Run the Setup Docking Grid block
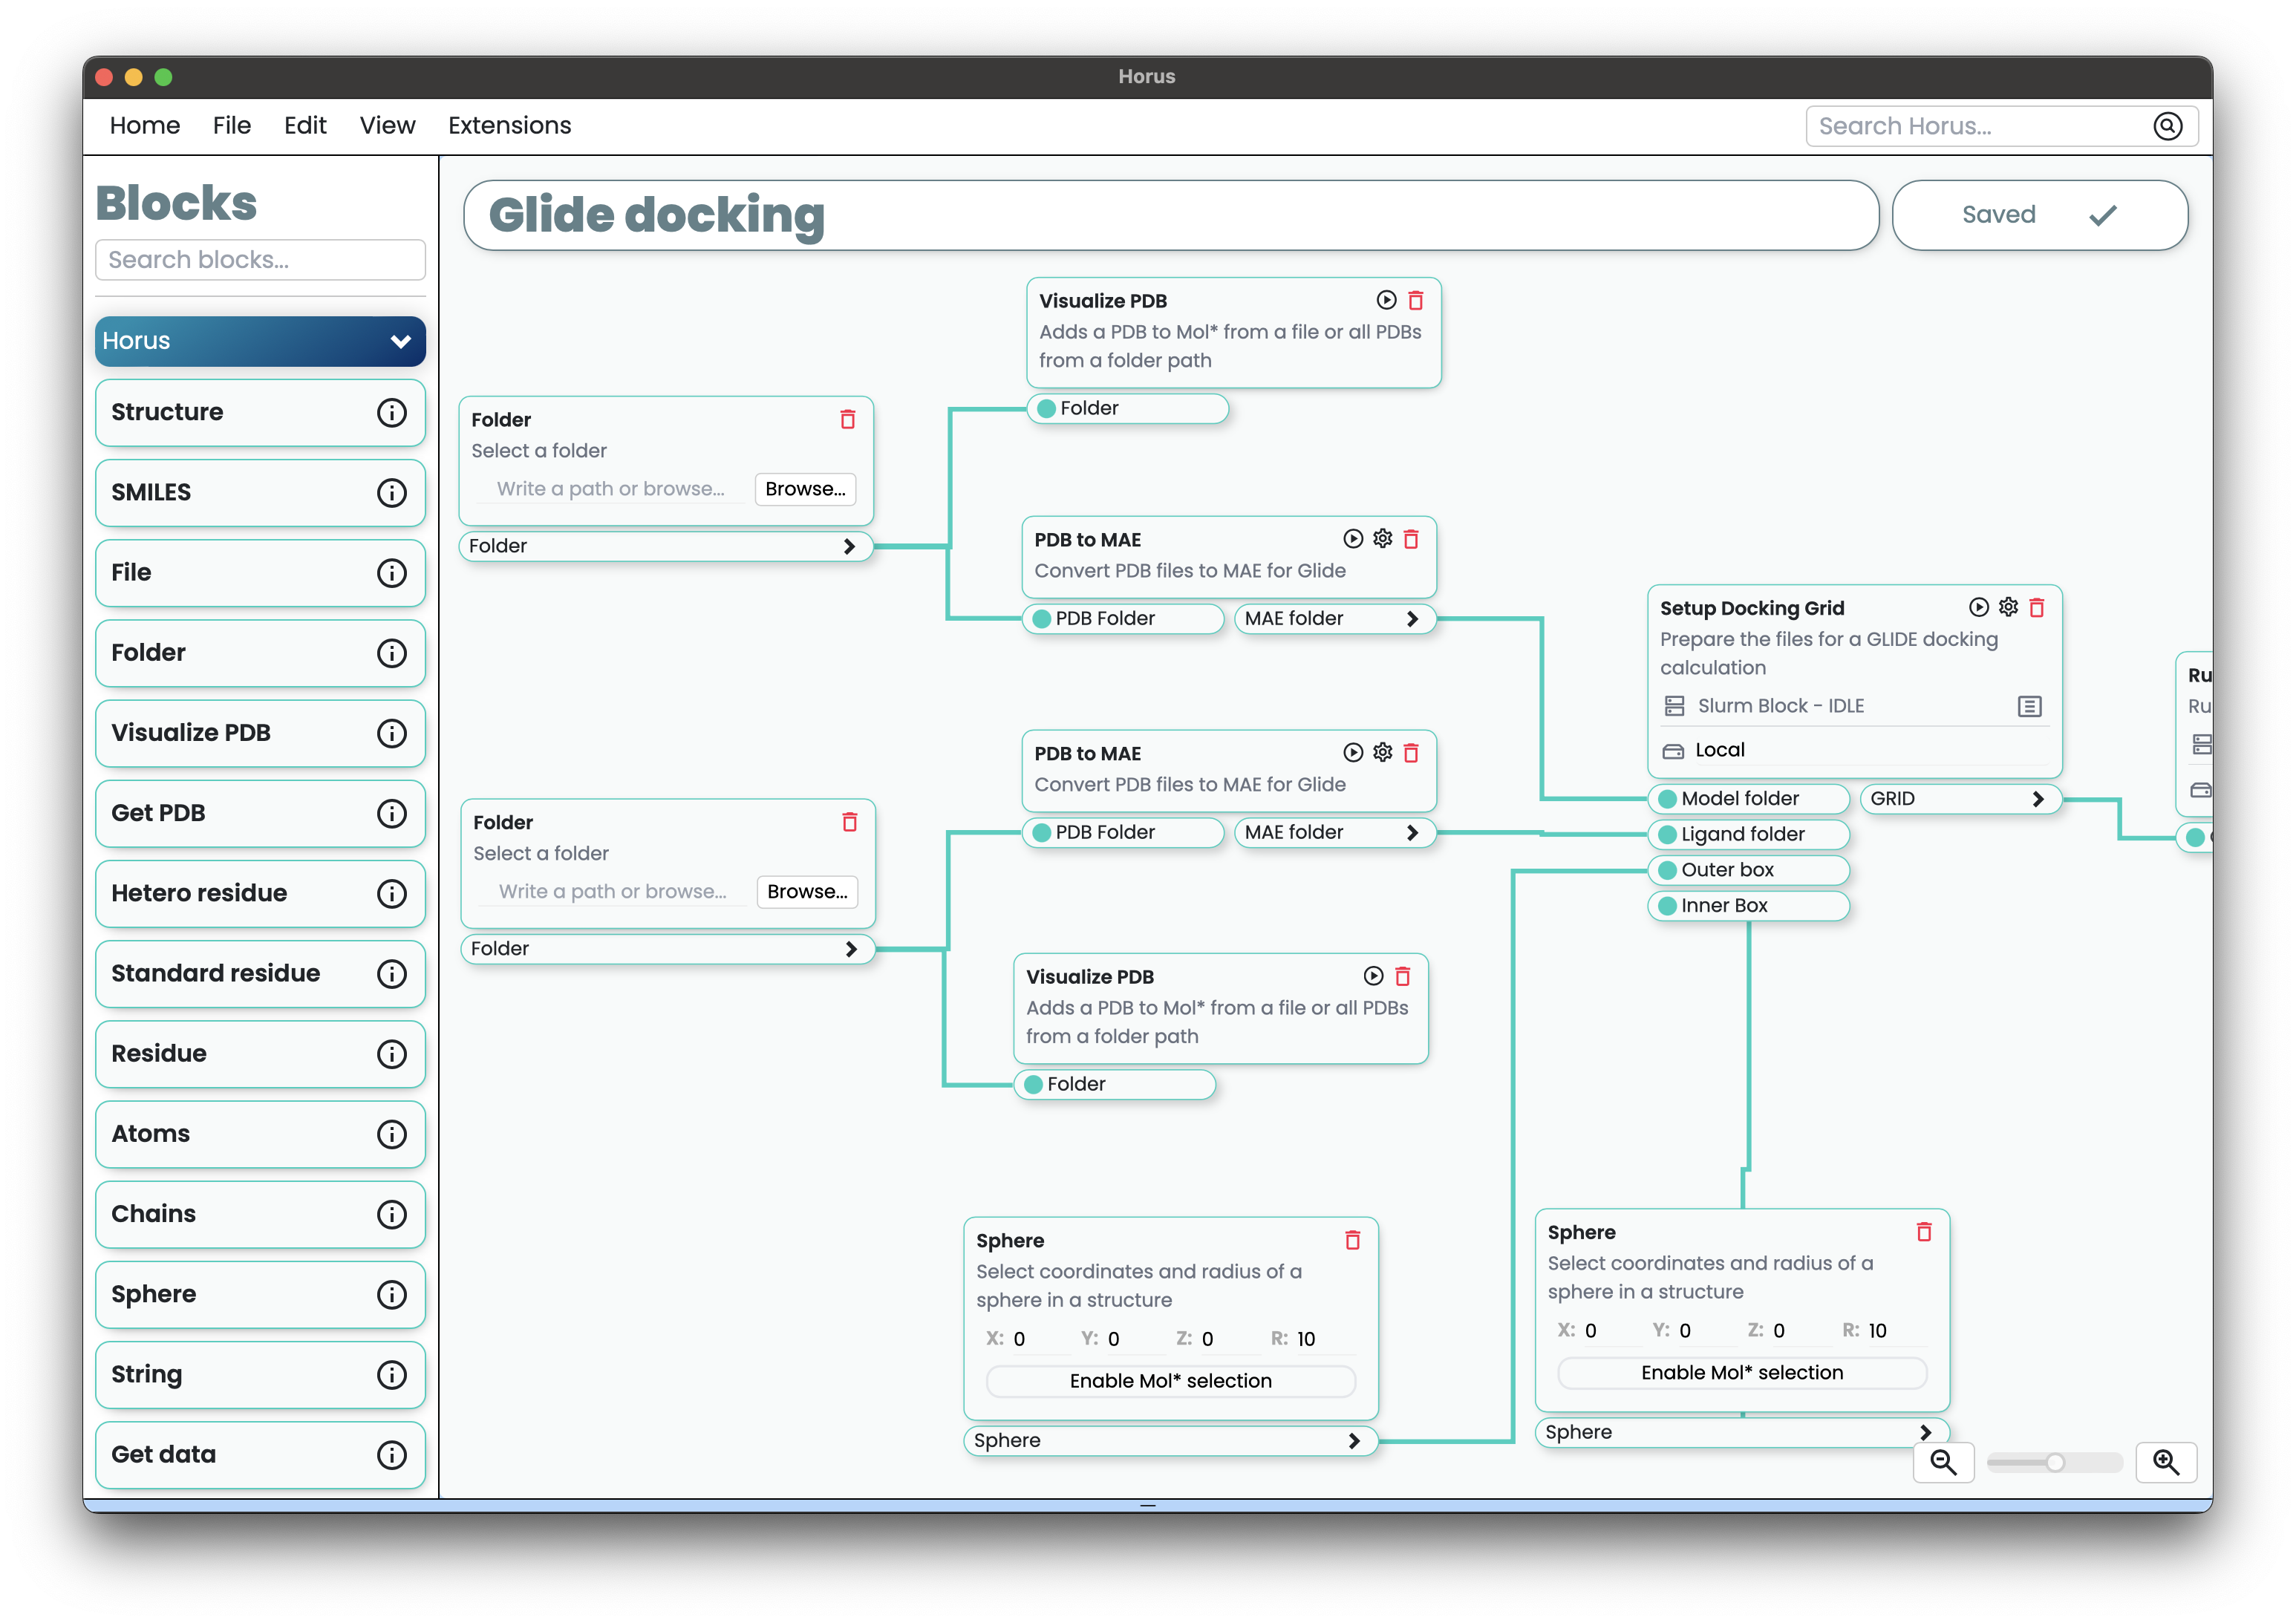This screenshot has width=2296, height=1623. tap(1979, 607)
